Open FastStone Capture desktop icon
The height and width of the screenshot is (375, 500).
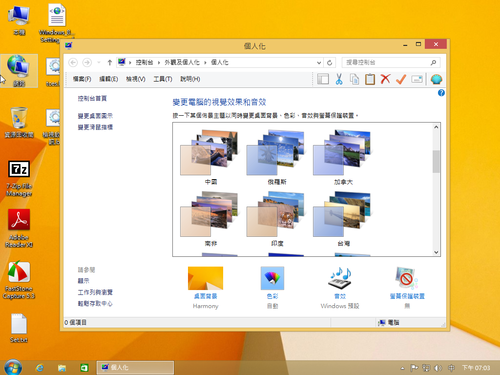(x=19, y=280)
